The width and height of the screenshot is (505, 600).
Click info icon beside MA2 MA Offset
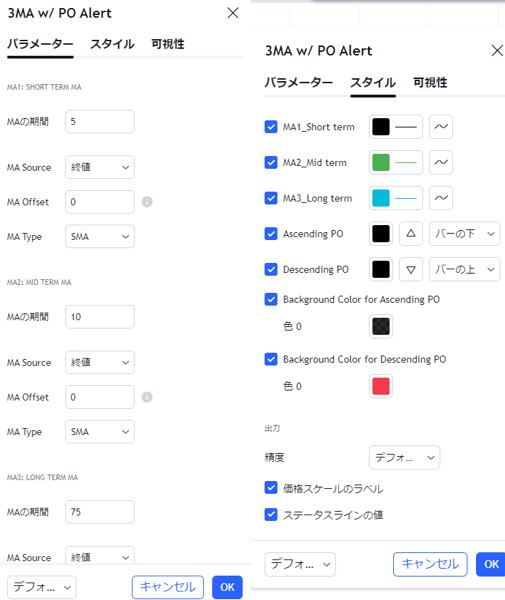[x=147, y=397]
